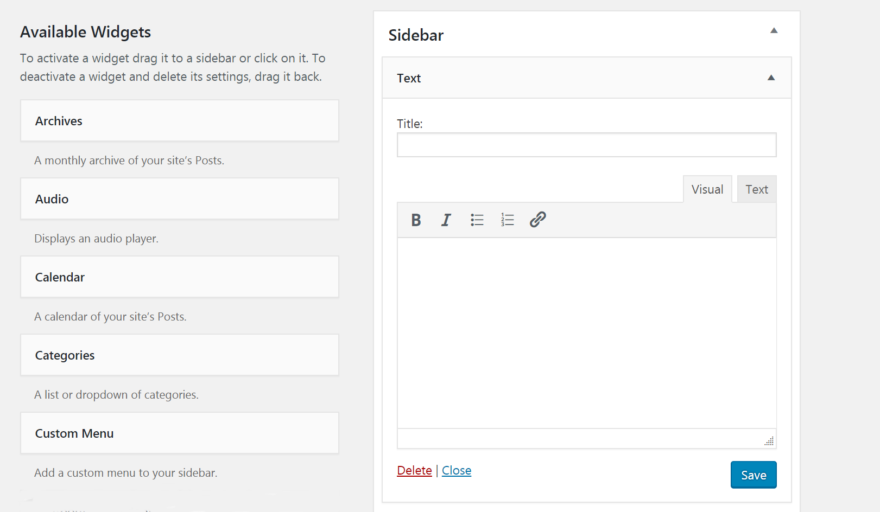
Task: Select the Archives widget
Action: (x=179, y=121)
